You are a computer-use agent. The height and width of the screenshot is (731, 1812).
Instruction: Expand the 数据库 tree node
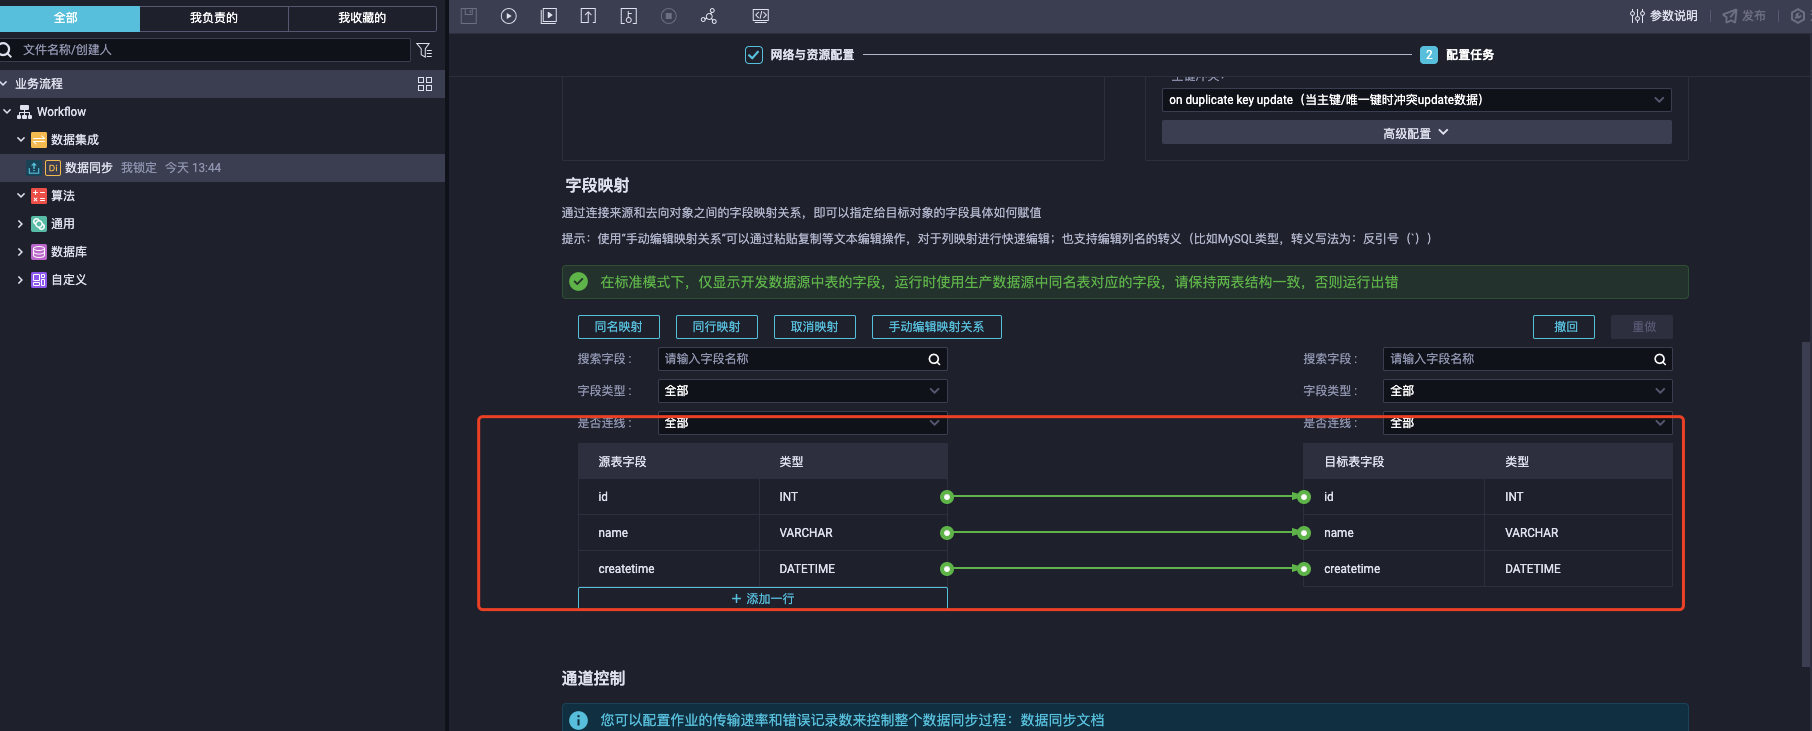[x=21, y=252]
